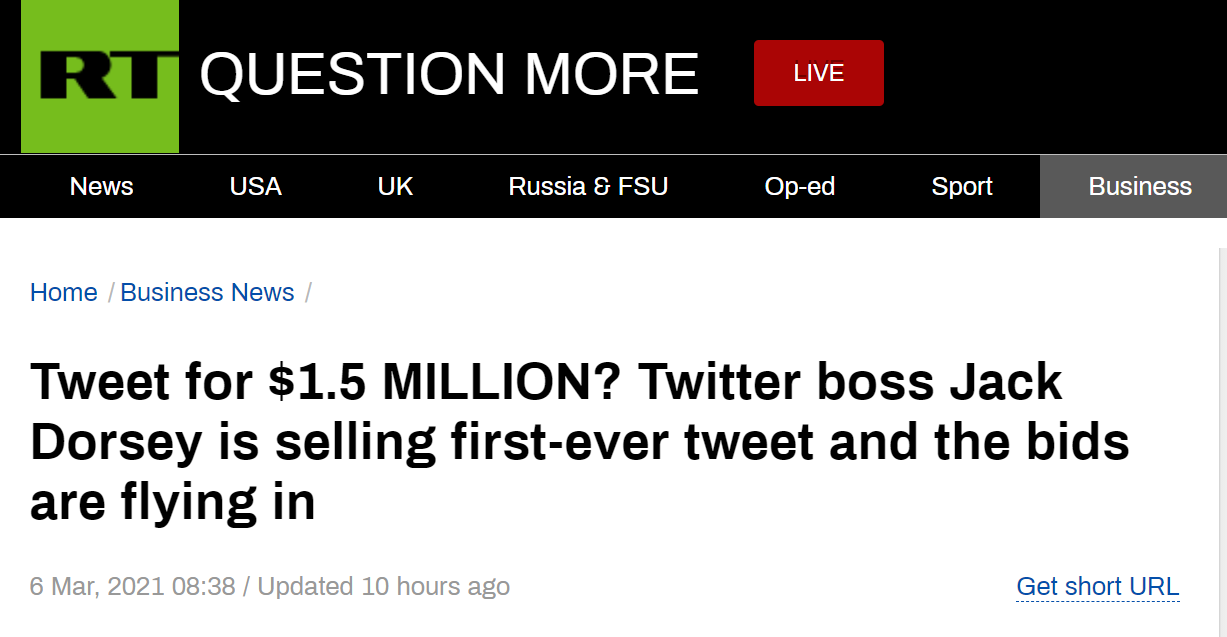1227x637 pixels.
Task: Open Russia & FSU section
Action: (588, 186)
